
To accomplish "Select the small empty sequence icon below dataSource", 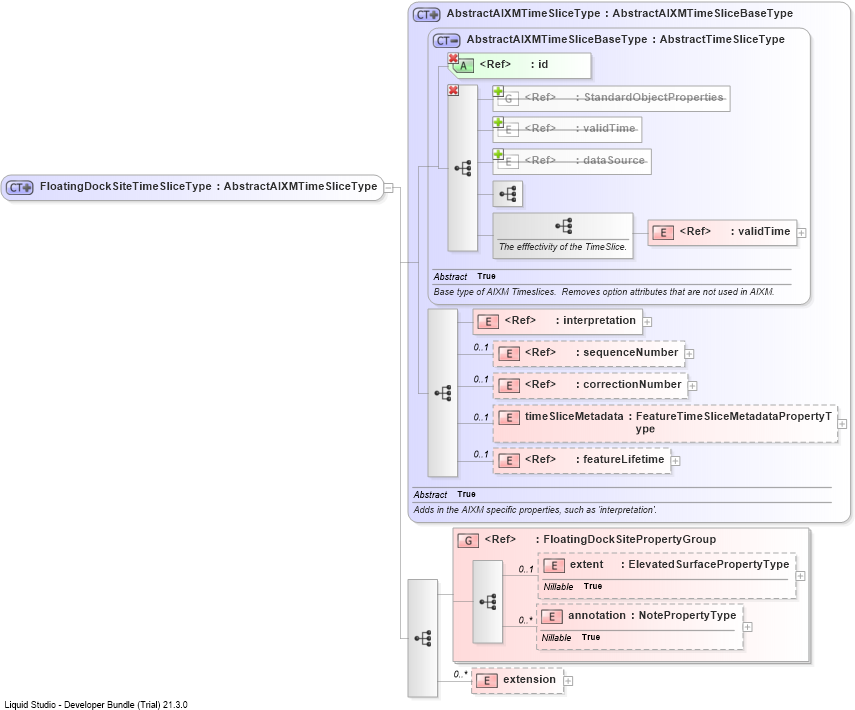I will (508, 194).
